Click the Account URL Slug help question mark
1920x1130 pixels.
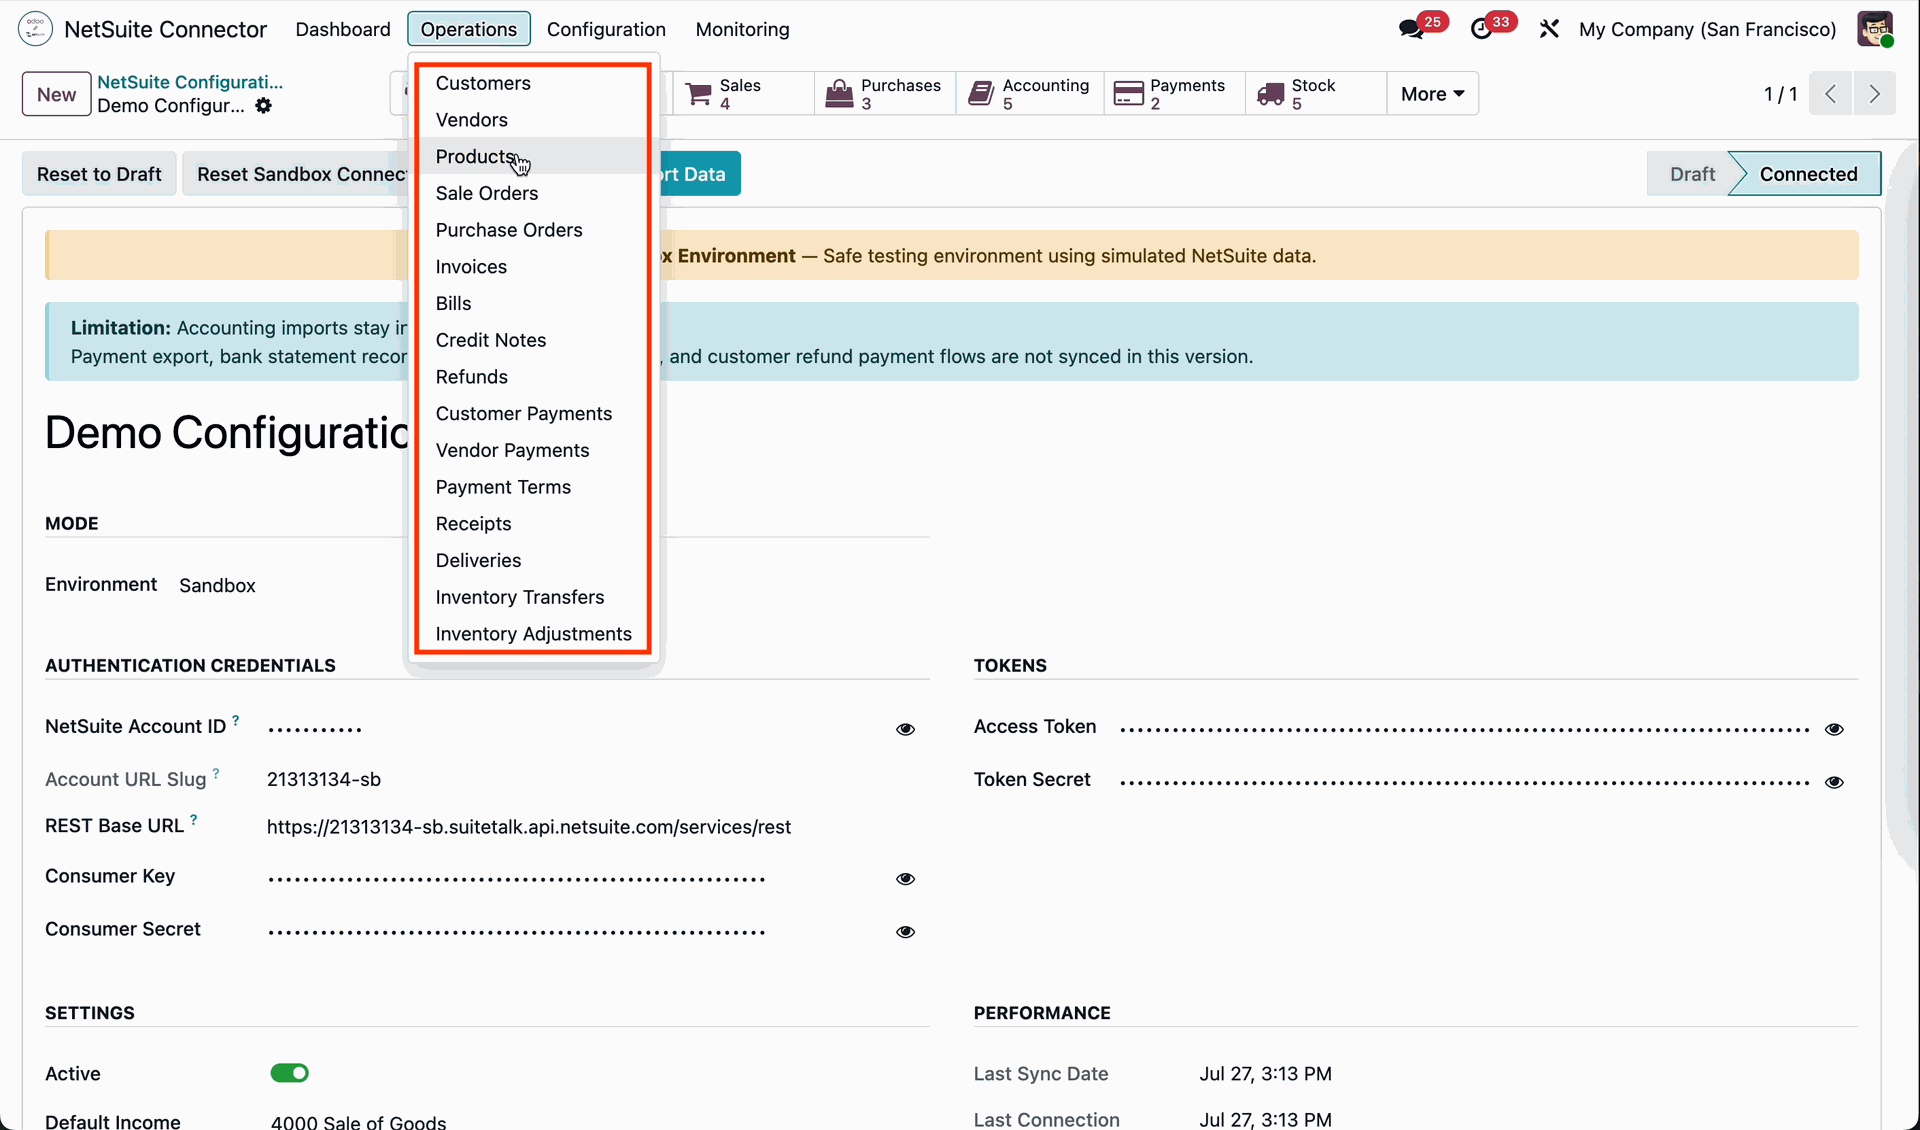[216, 773]
